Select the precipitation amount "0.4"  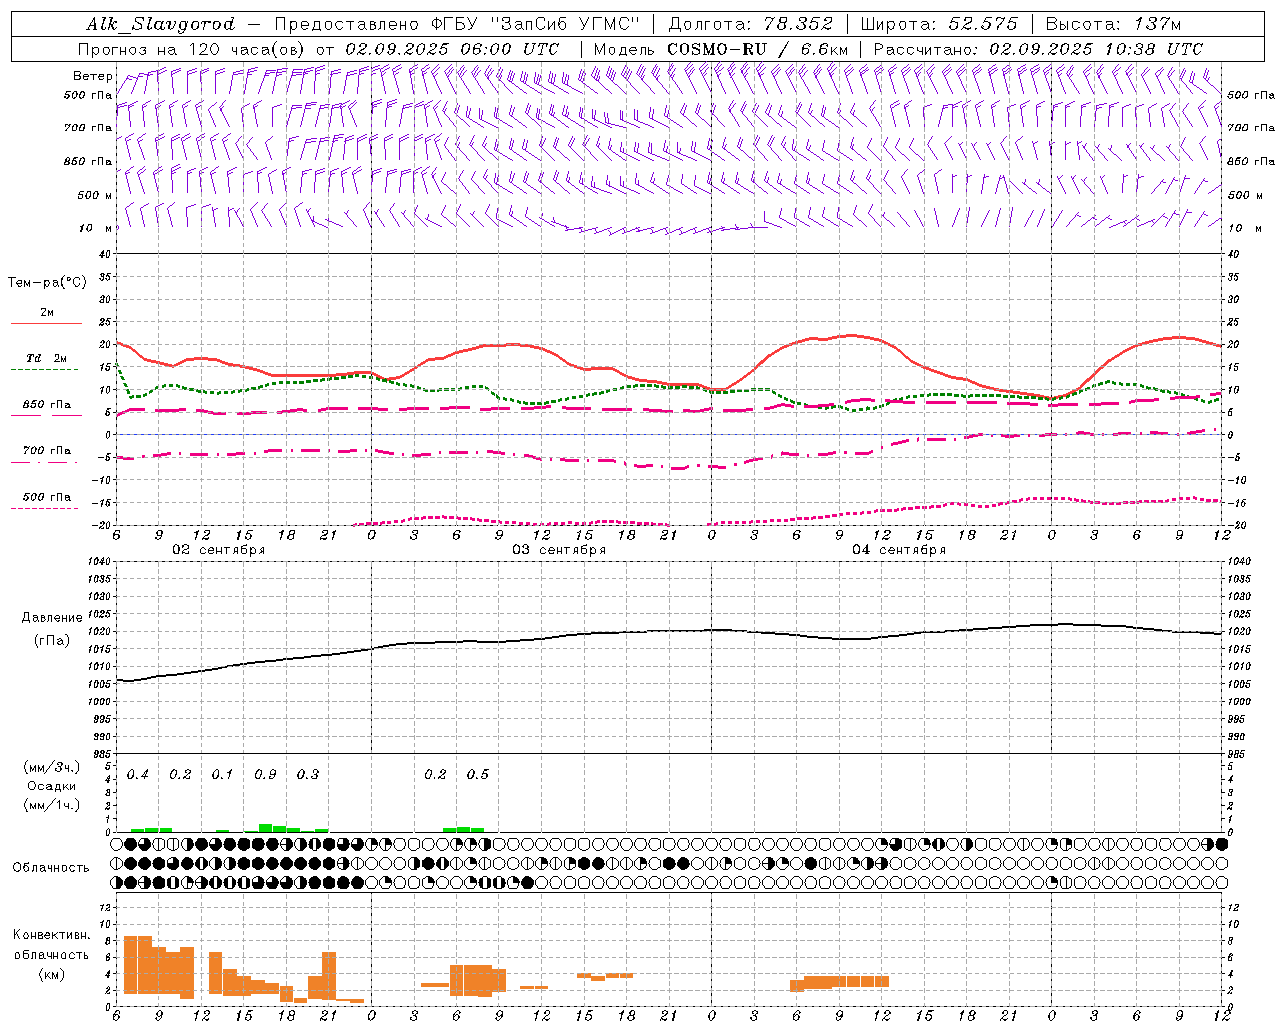(x=138, y=775)
